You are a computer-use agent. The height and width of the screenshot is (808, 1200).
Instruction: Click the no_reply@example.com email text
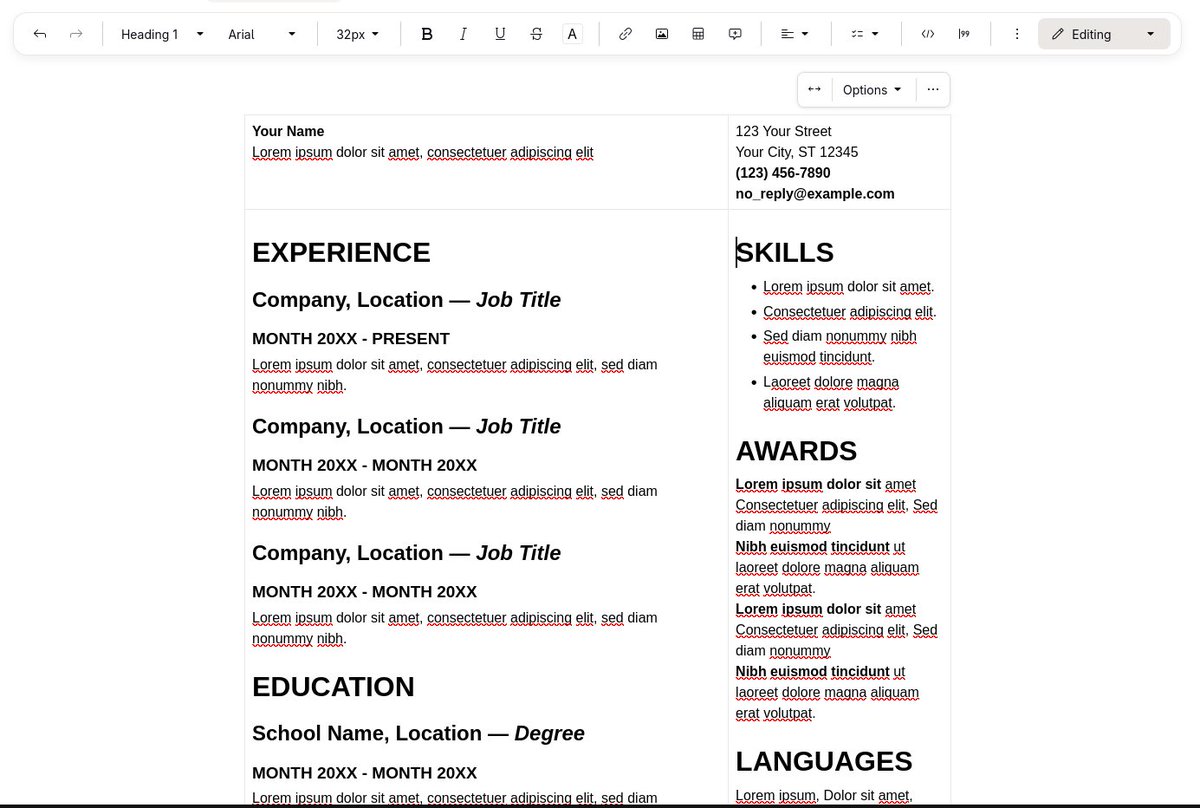click(x=815, y=194)
